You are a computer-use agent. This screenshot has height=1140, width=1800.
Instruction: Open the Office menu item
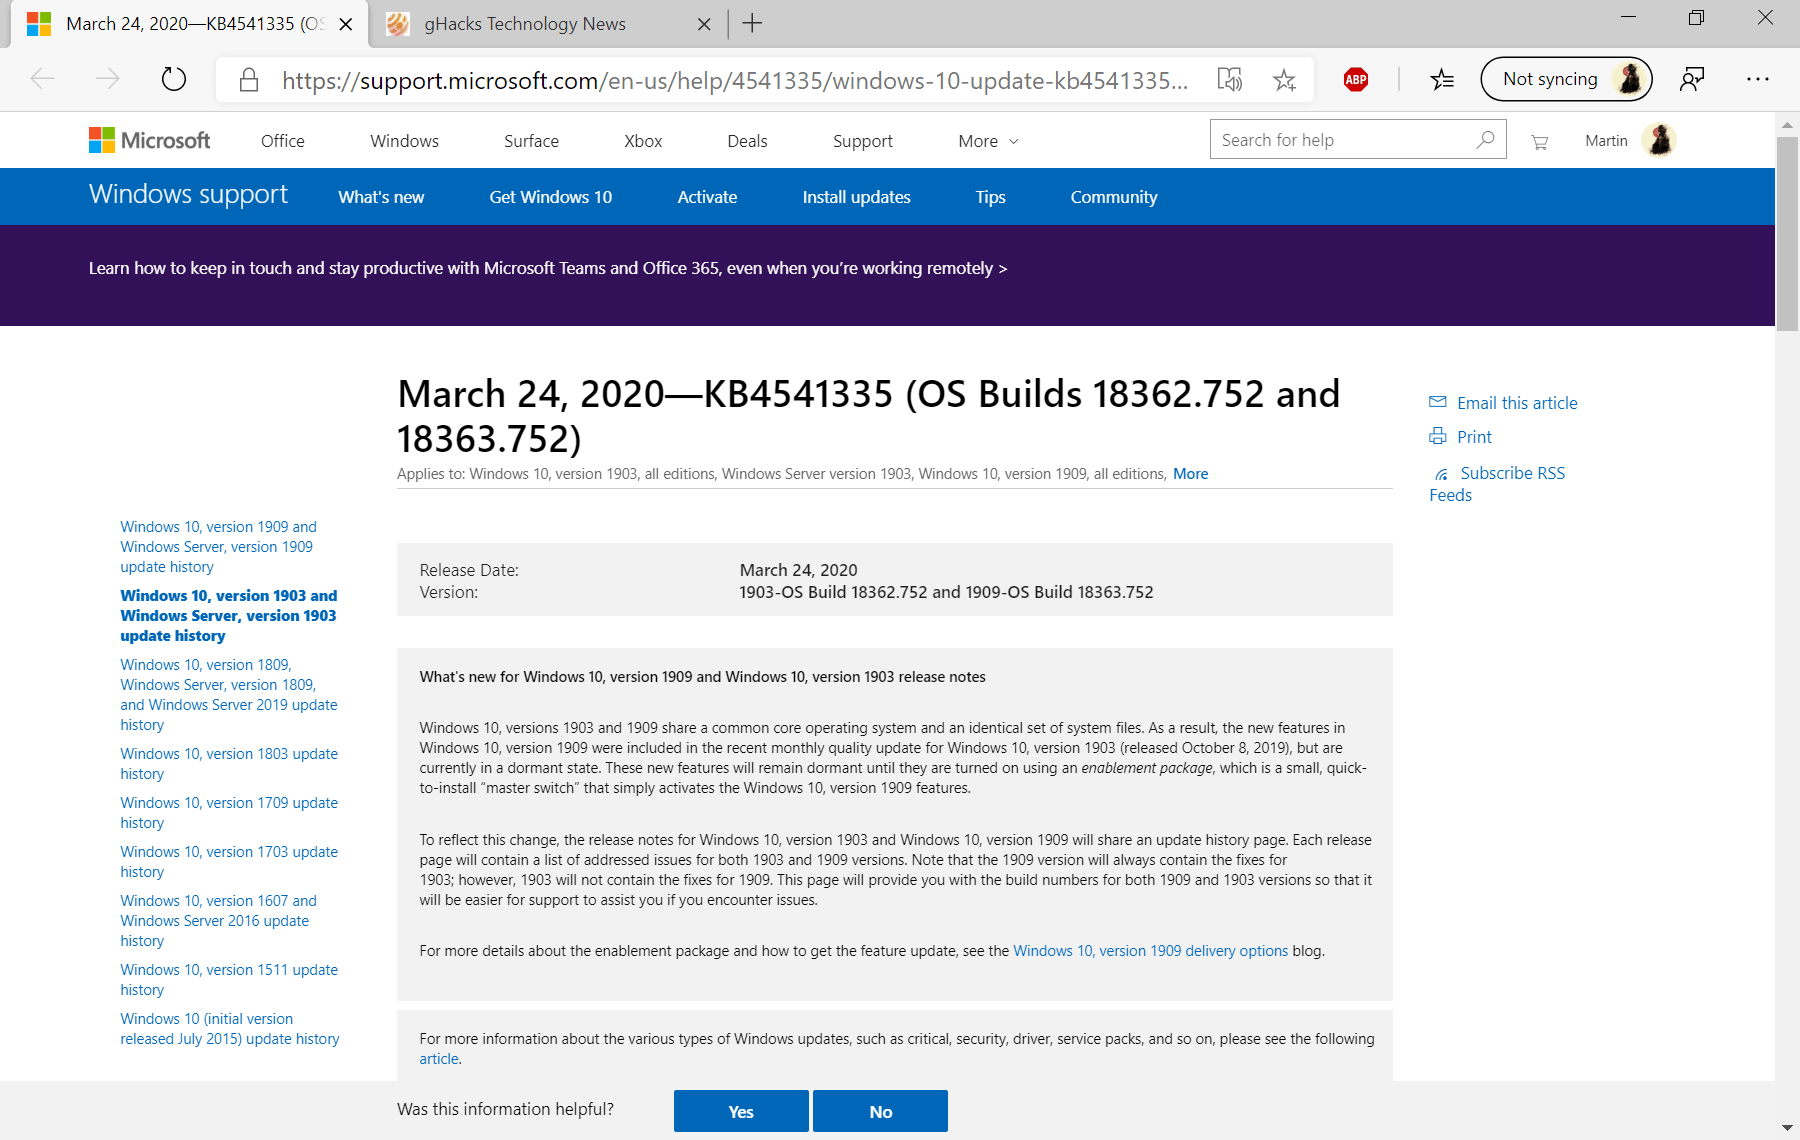(282, 141)
